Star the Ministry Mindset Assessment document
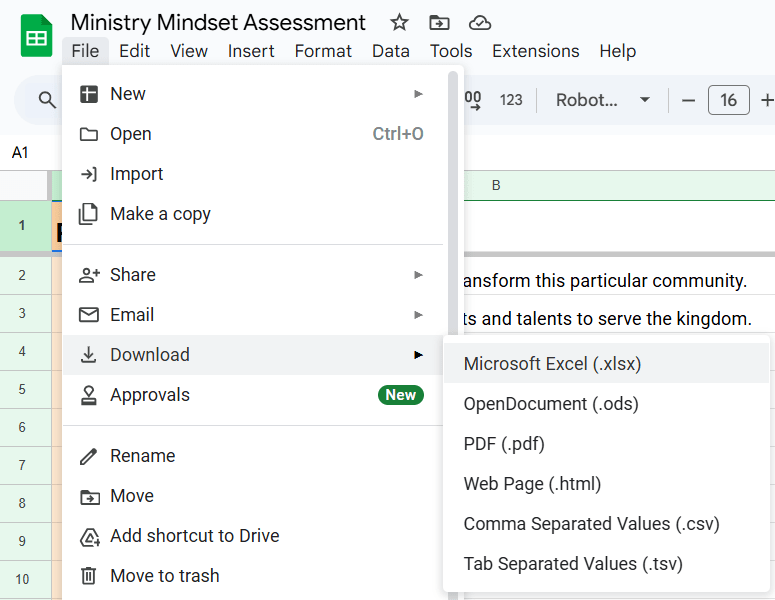The height and width of the screenshot is (600, 775). [x=399, y=22]
